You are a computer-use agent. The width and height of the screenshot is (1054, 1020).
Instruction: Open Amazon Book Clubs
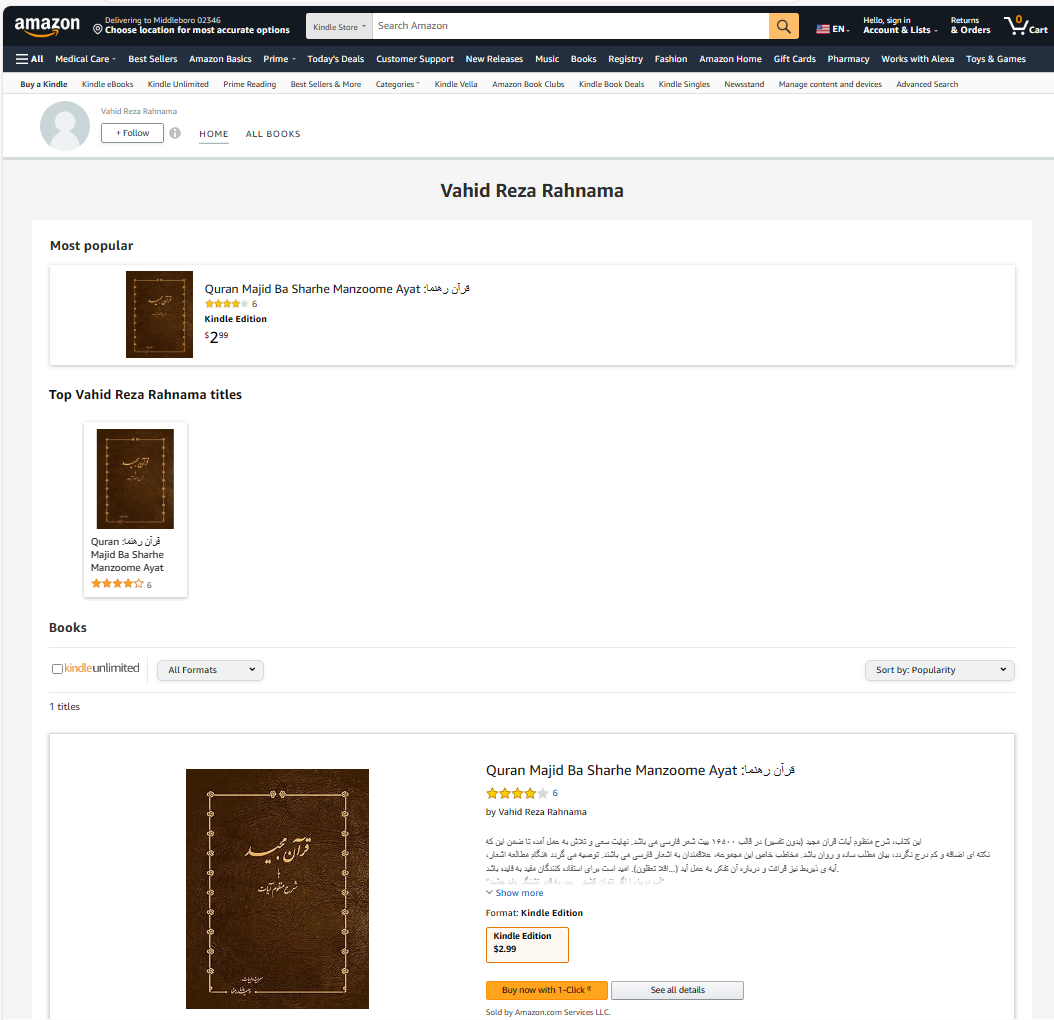click(528, 84)
